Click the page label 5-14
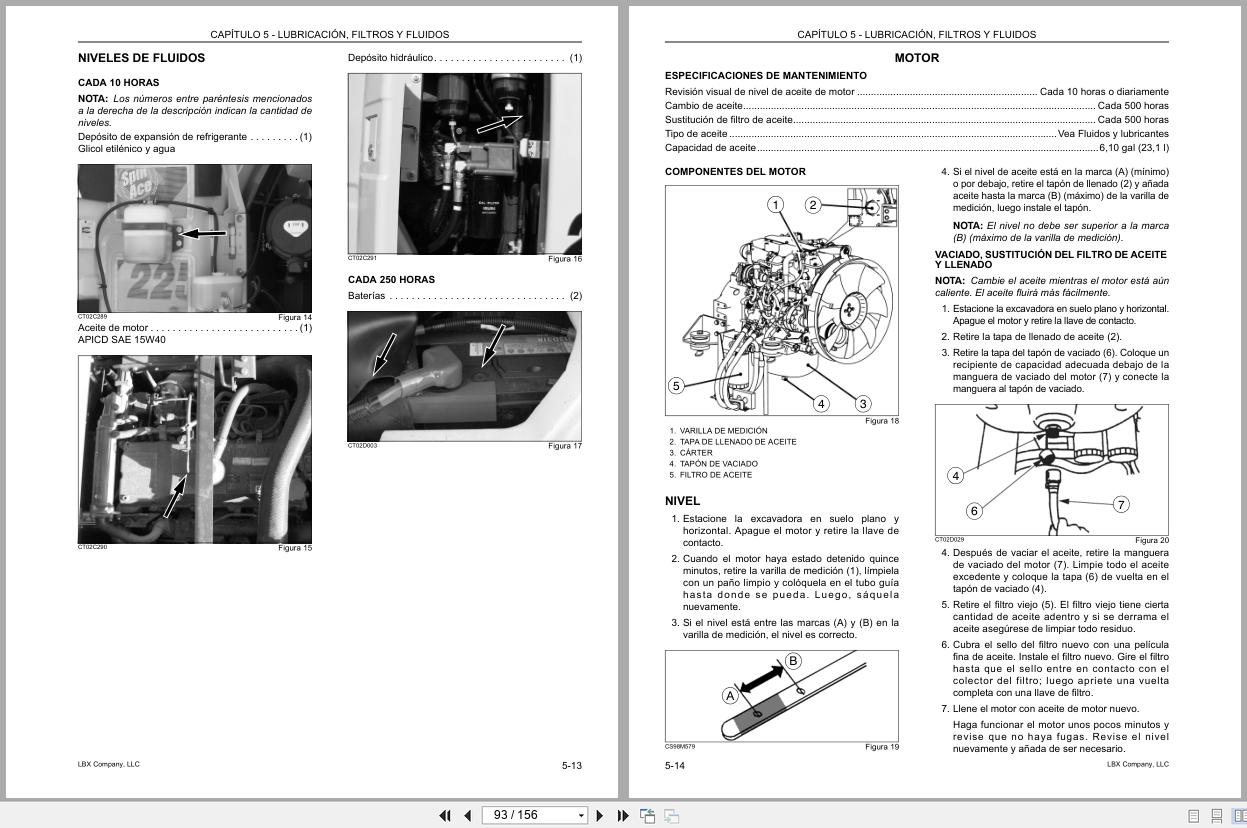The image size is (1247, 828). pyautogui.click(x=674, y=764)
